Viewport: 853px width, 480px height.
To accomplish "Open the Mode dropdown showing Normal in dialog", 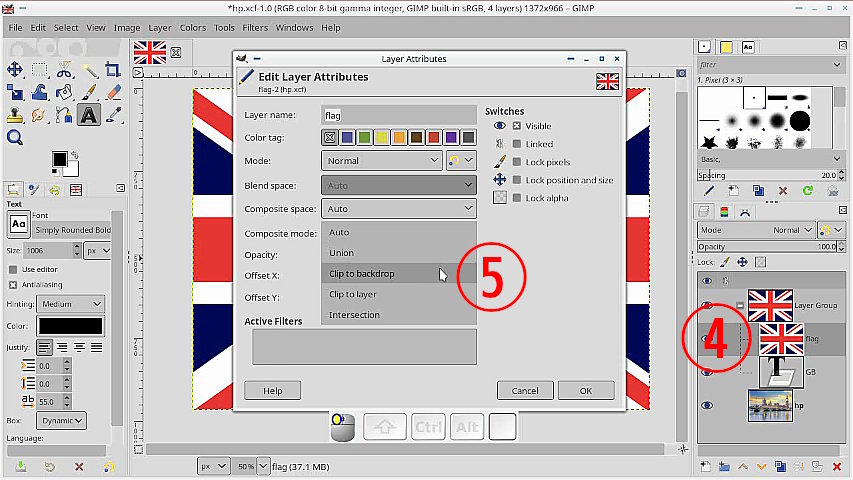I will (x=382, y=161).
